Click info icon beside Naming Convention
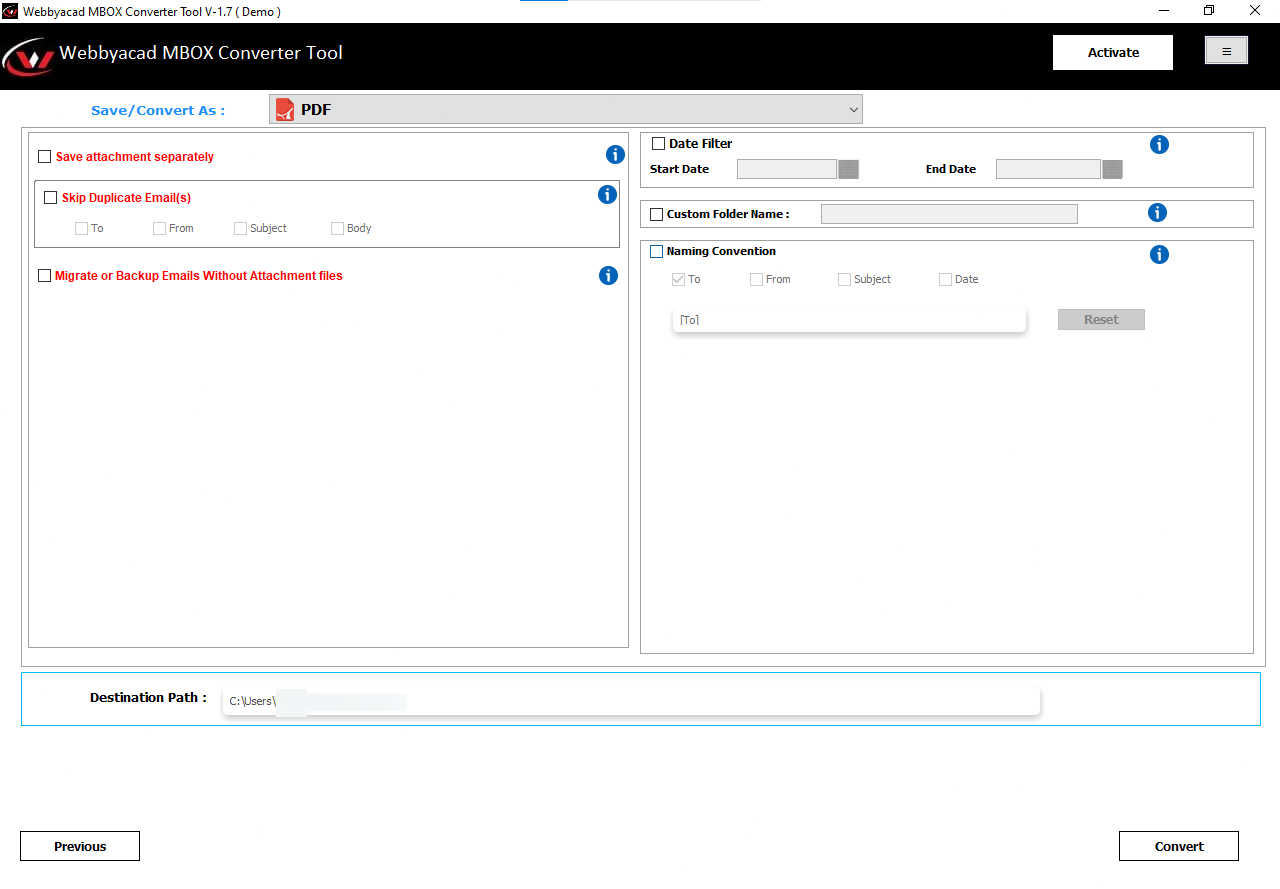The width and height of the screenshot is (1280, 889). (x=1159, y=254)
